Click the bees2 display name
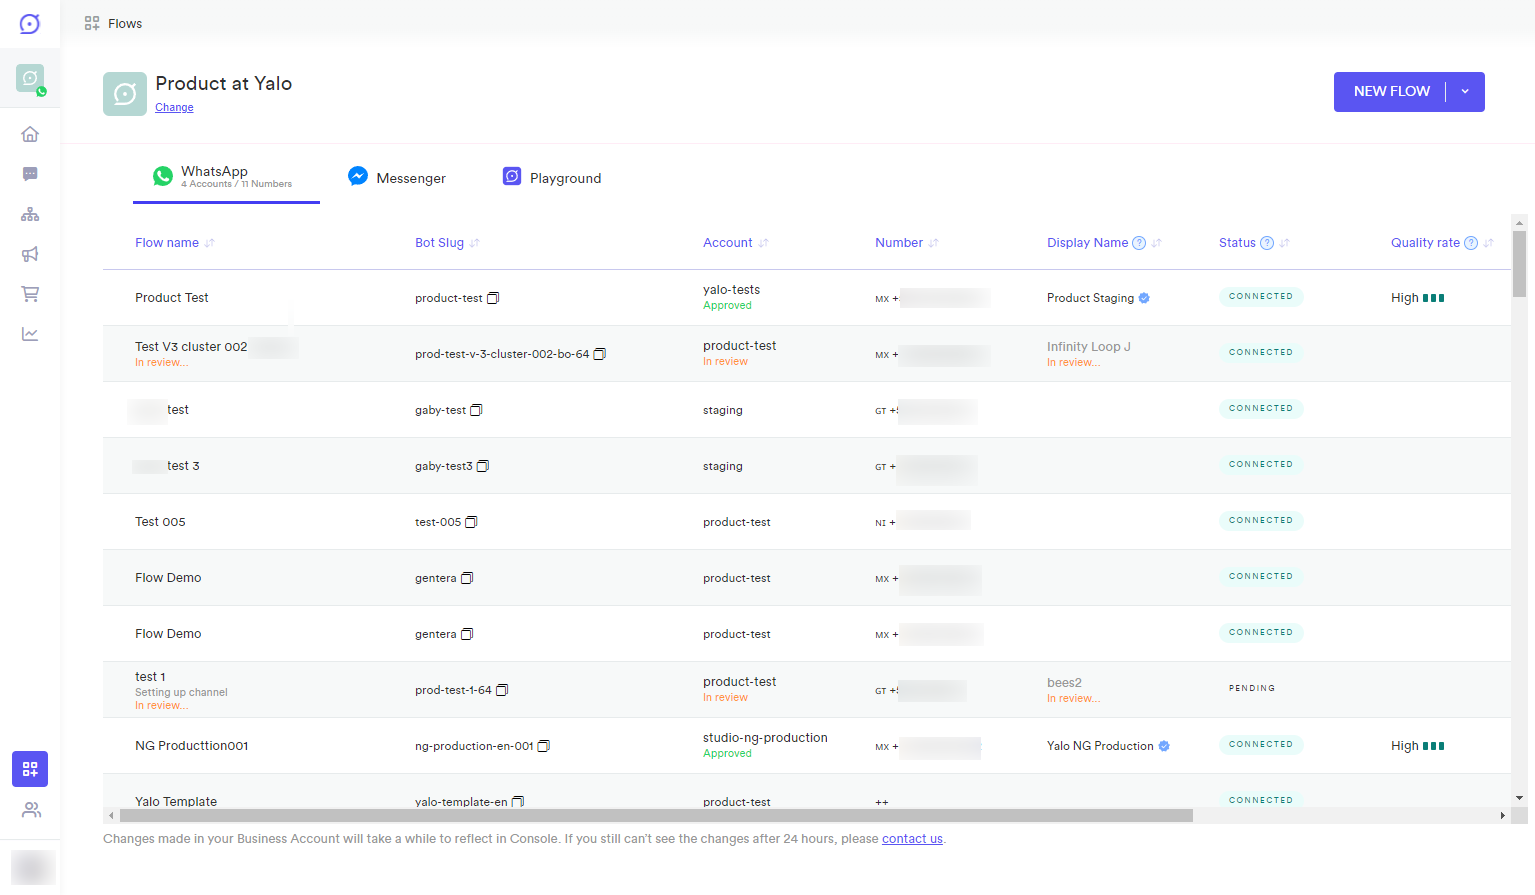The width and height of the screenshot is (1535, 895). click(1064, 683)
